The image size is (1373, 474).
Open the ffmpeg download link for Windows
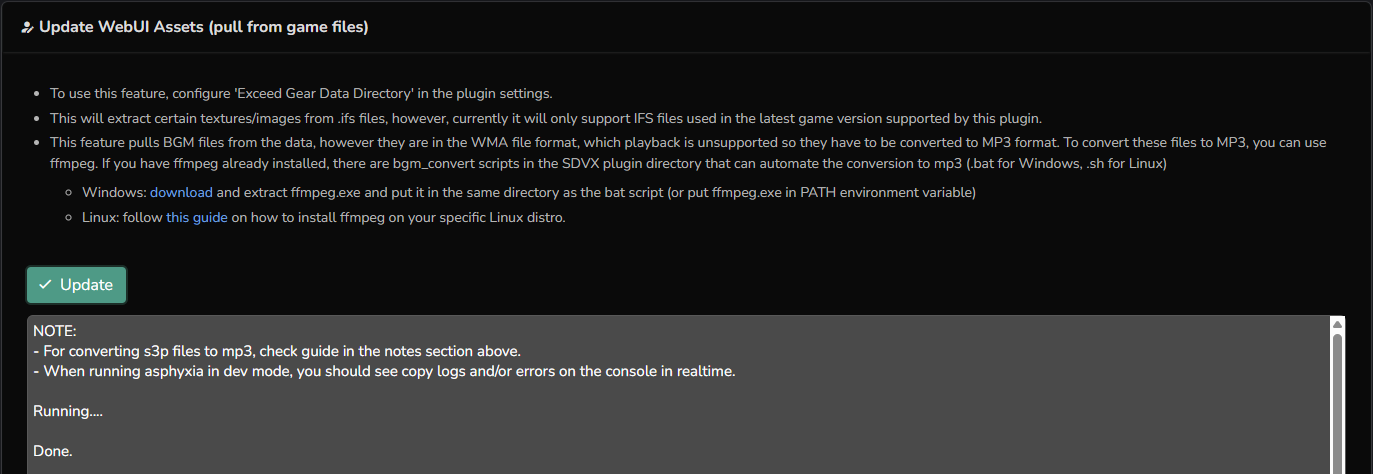coord(181,192)
